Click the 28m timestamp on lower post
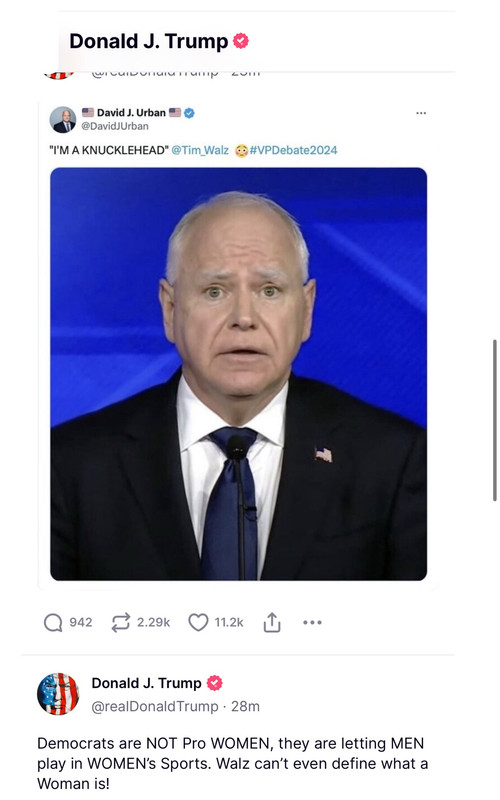The height and width of the screenshot is (800, 500). point(245,706)
